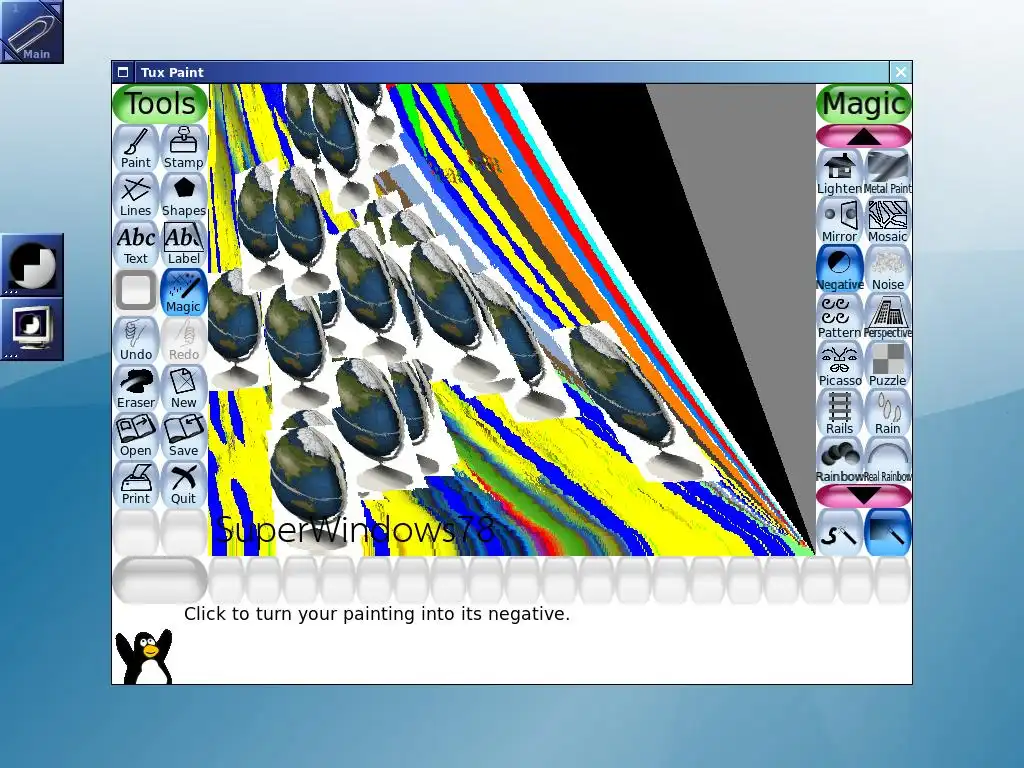The width and height of the screenshot is (1024, 768).
Task: Select the Puzzle magic effect
Action: point(888,365)
